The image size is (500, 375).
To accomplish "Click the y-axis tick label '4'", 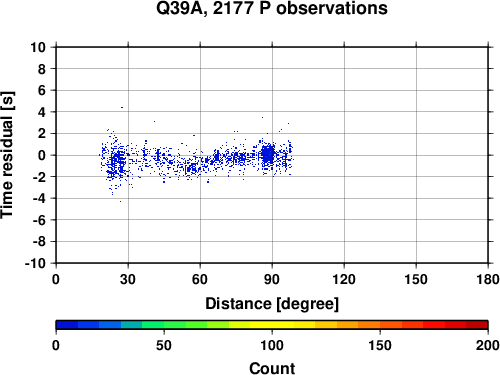I will (41, 112).
